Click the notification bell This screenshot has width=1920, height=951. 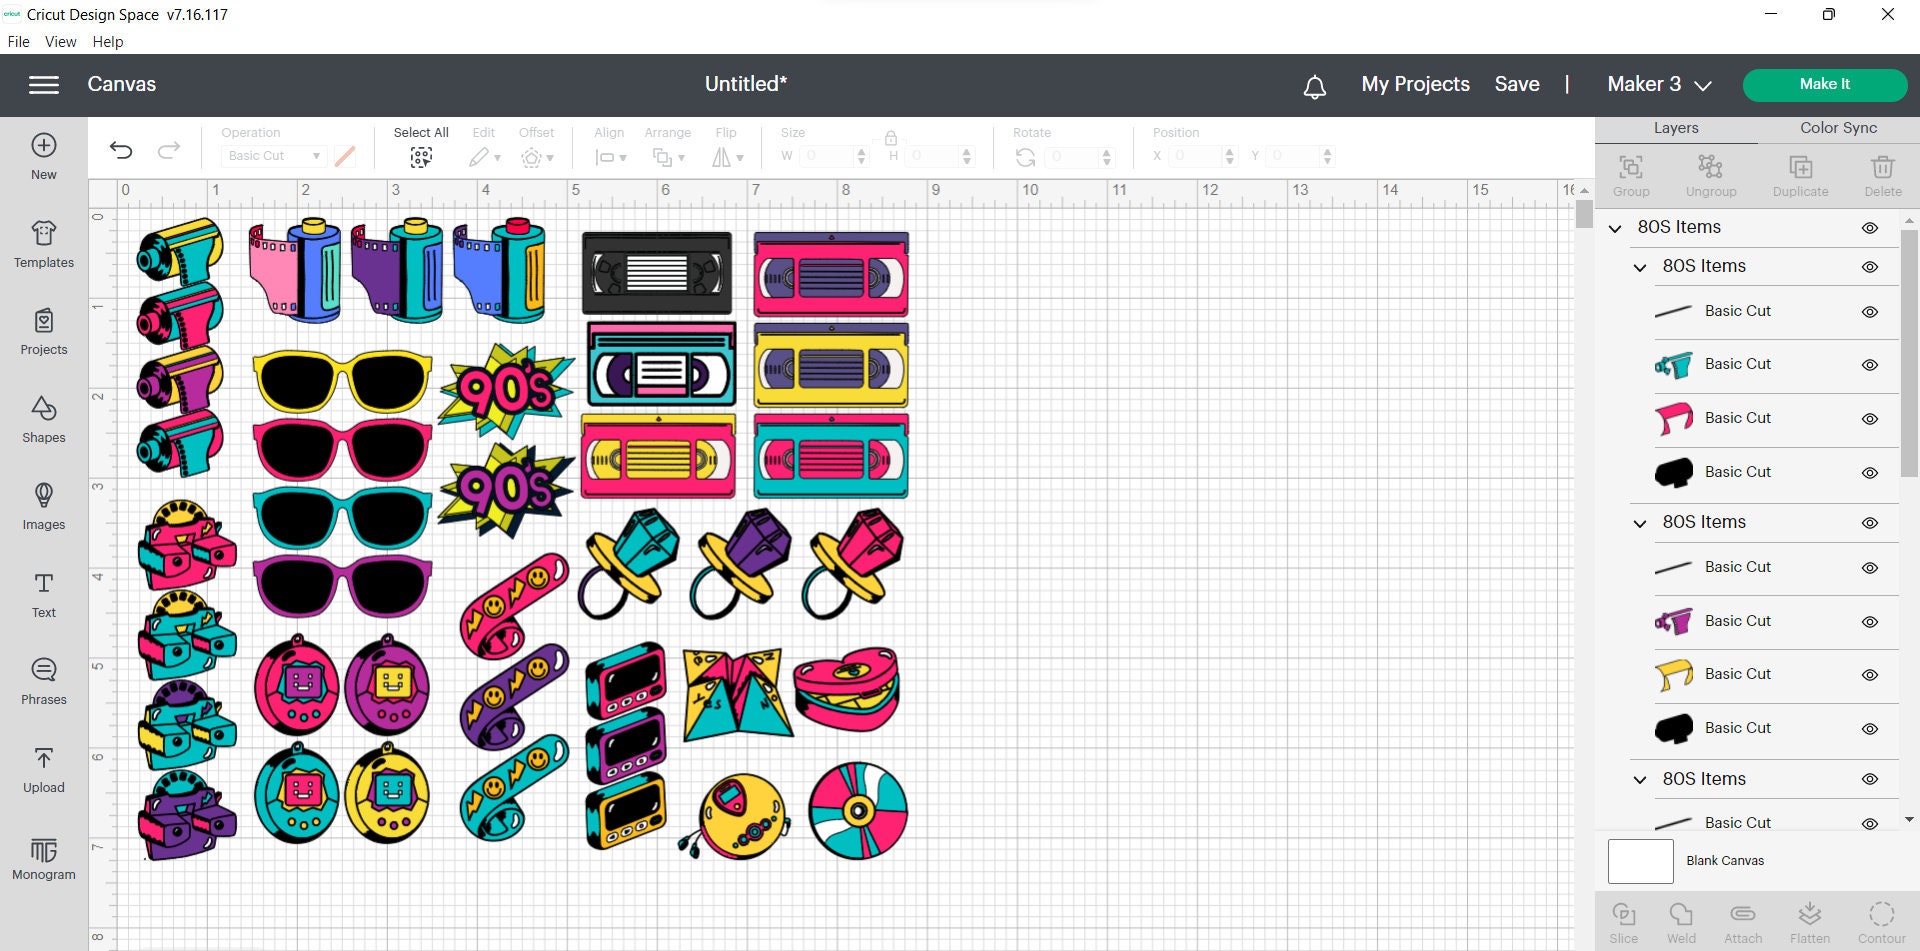(1315, 86)
